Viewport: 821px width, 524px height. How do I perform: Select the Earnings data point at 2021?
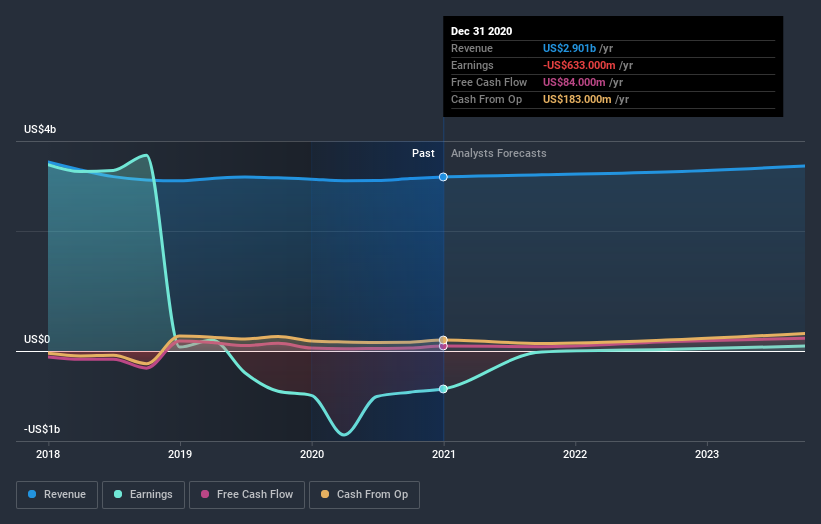click(443, 389)
